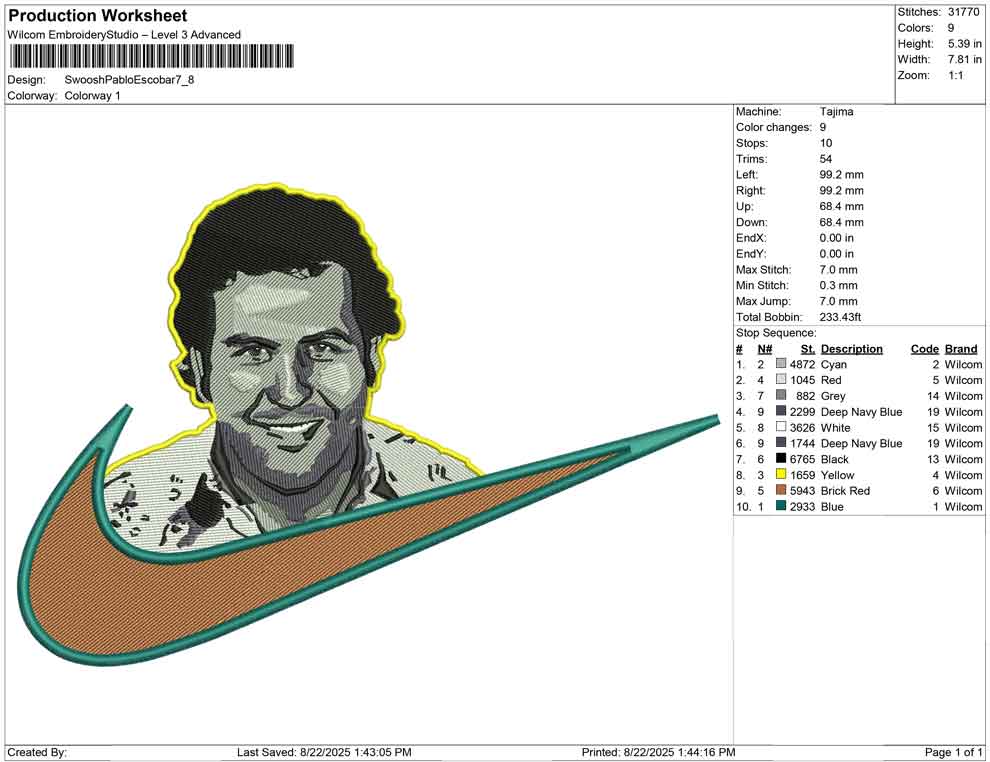Select the design name 'SwooshPabloEscobar7_8'

coord(129,80)
